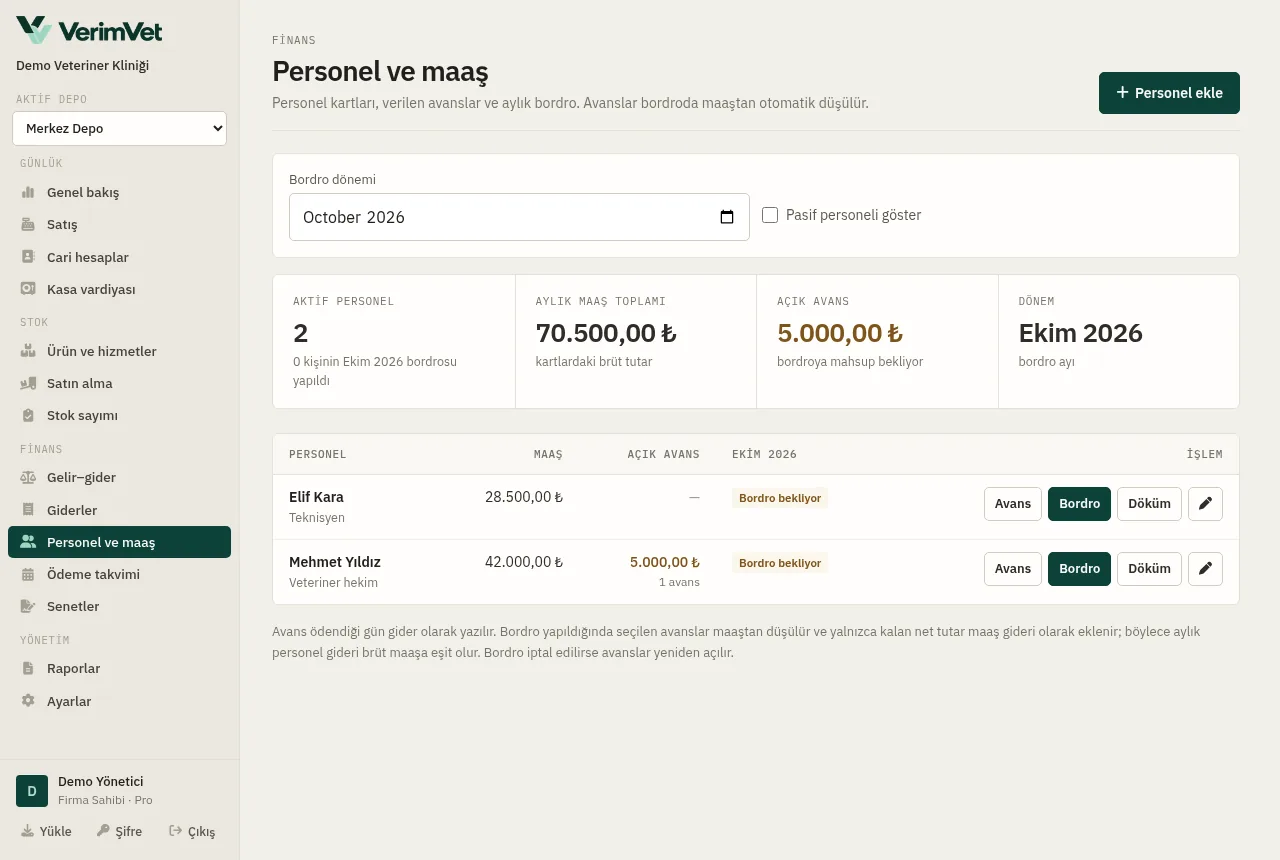The height and width of the screenshot is (860, 1280).
Task: Click the Şifre password button
Action: coord(119,831)
